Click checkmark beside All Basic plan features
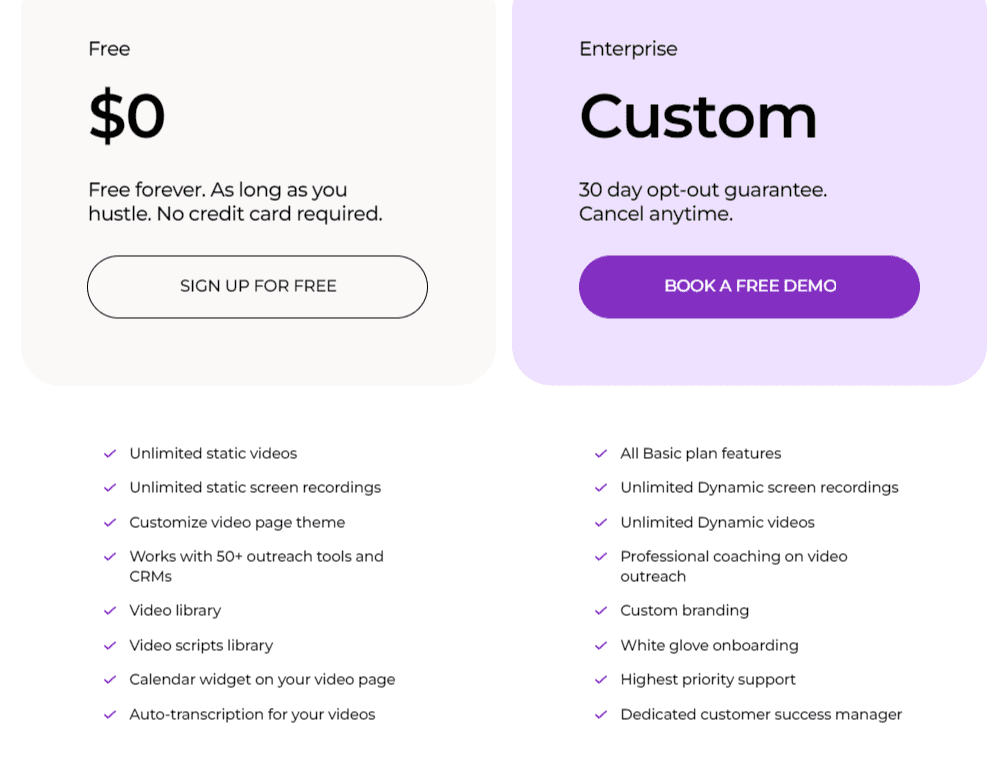This screenshot has width=1002, height=772. (601, 454)
